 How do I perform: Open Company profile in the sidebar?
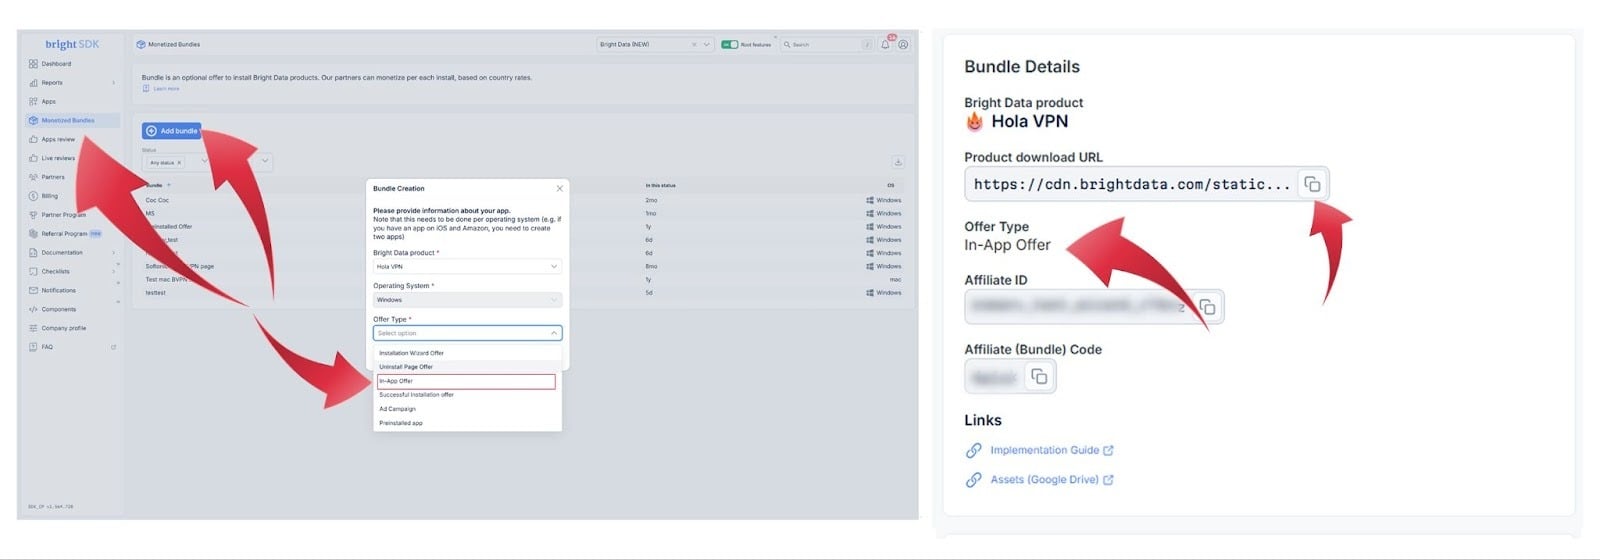point(63,328)
